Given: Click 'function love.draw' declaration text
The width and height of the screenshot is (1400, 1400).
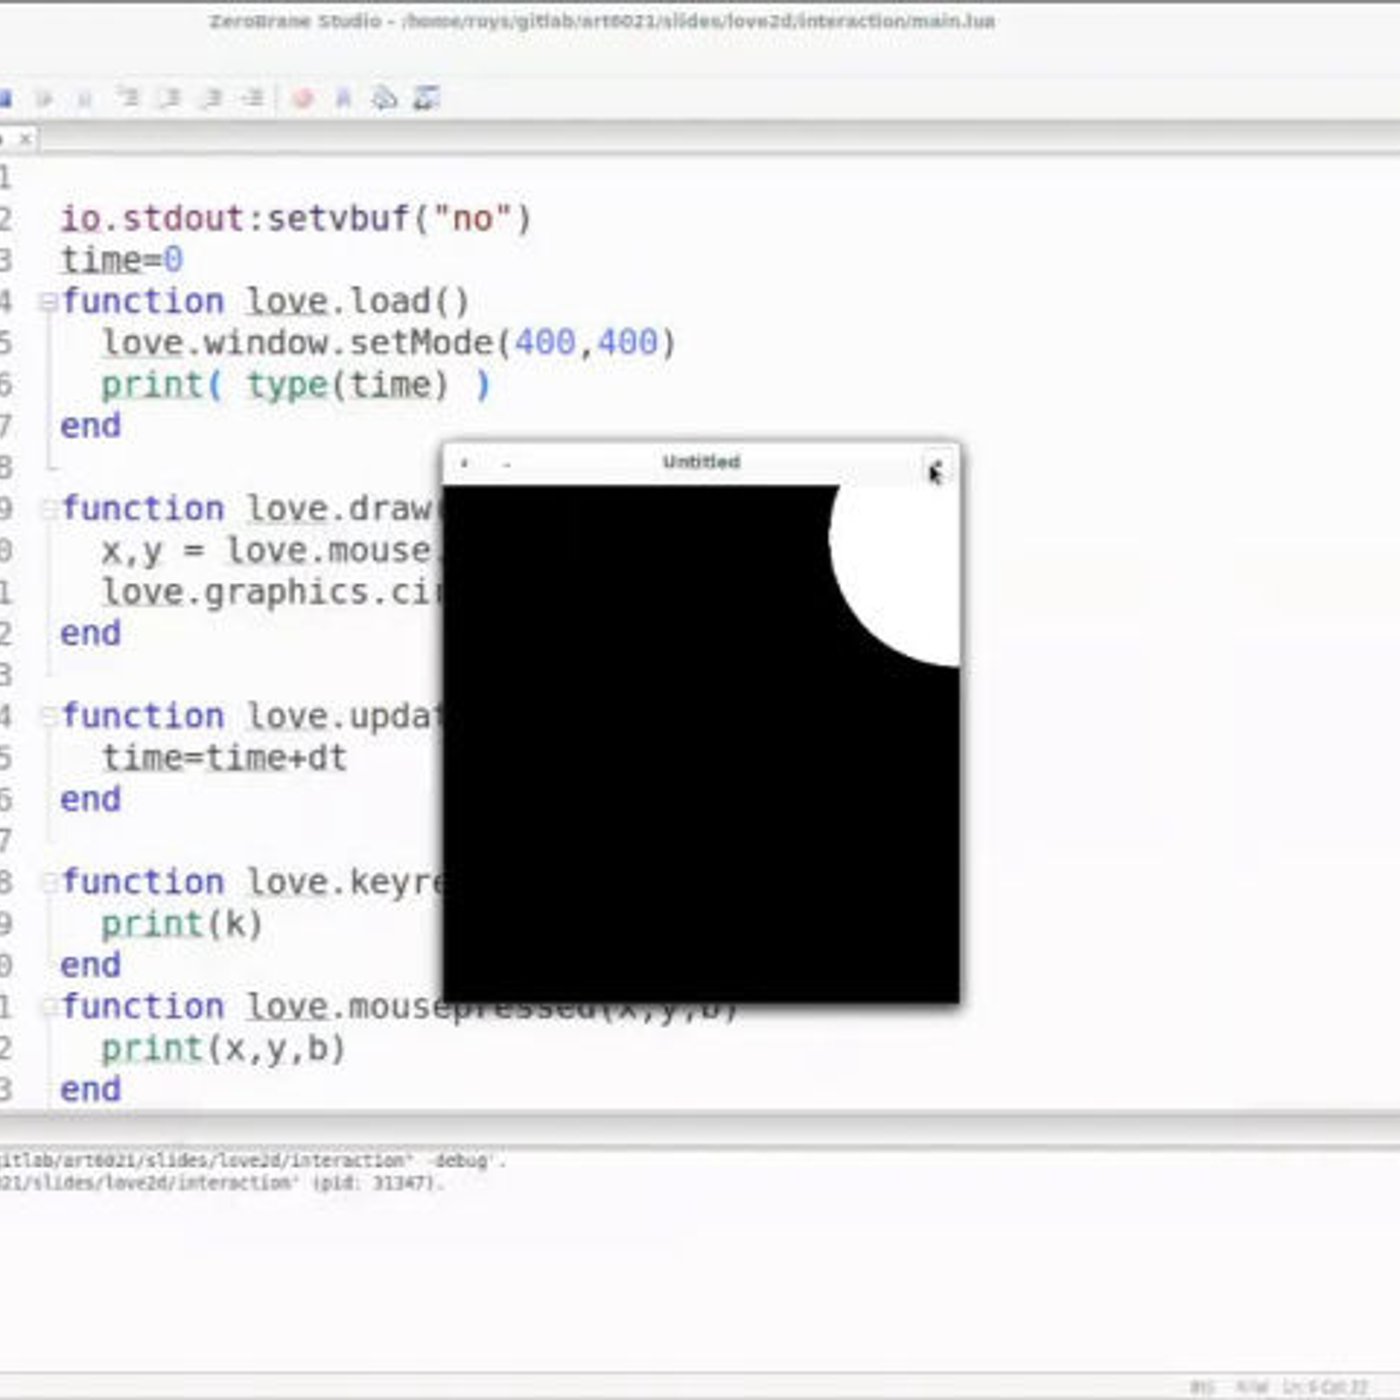Looking at the screenshot, I should click(x=251, y=509).
